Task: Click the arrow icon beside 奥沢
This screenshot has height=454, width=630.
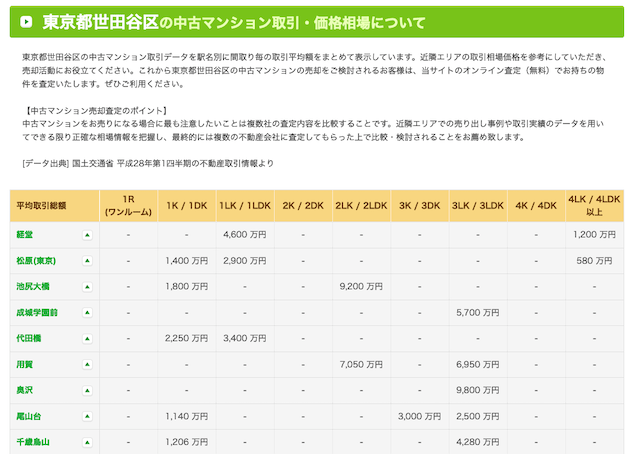Action: [87, 391]
